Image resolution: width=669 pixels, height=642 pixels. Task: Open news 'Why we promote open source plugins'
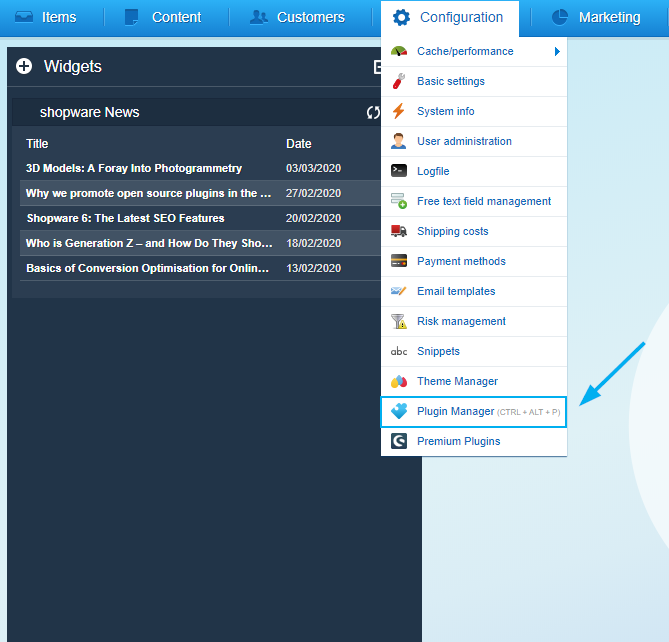pos(148,193)
